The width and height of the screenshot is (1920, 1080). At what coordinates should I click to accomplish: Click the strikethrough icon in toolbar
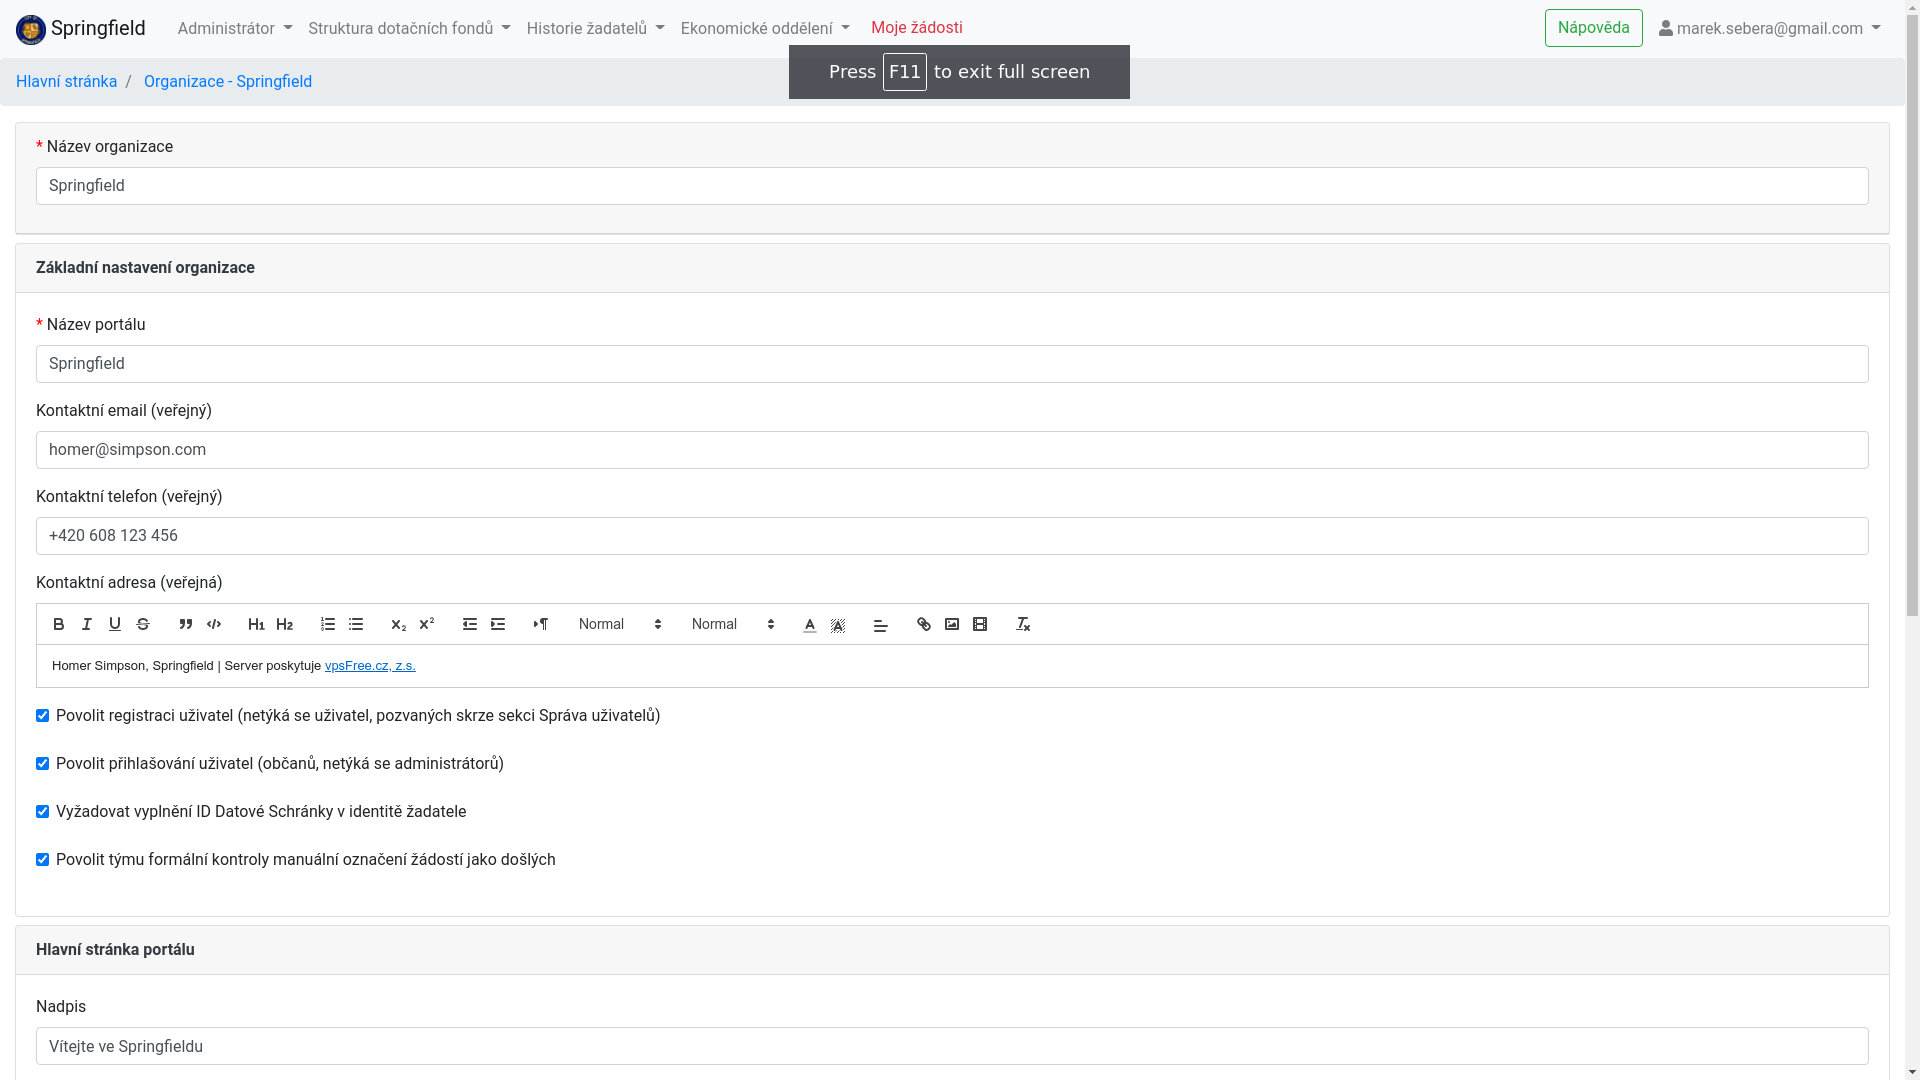(143, 624)
